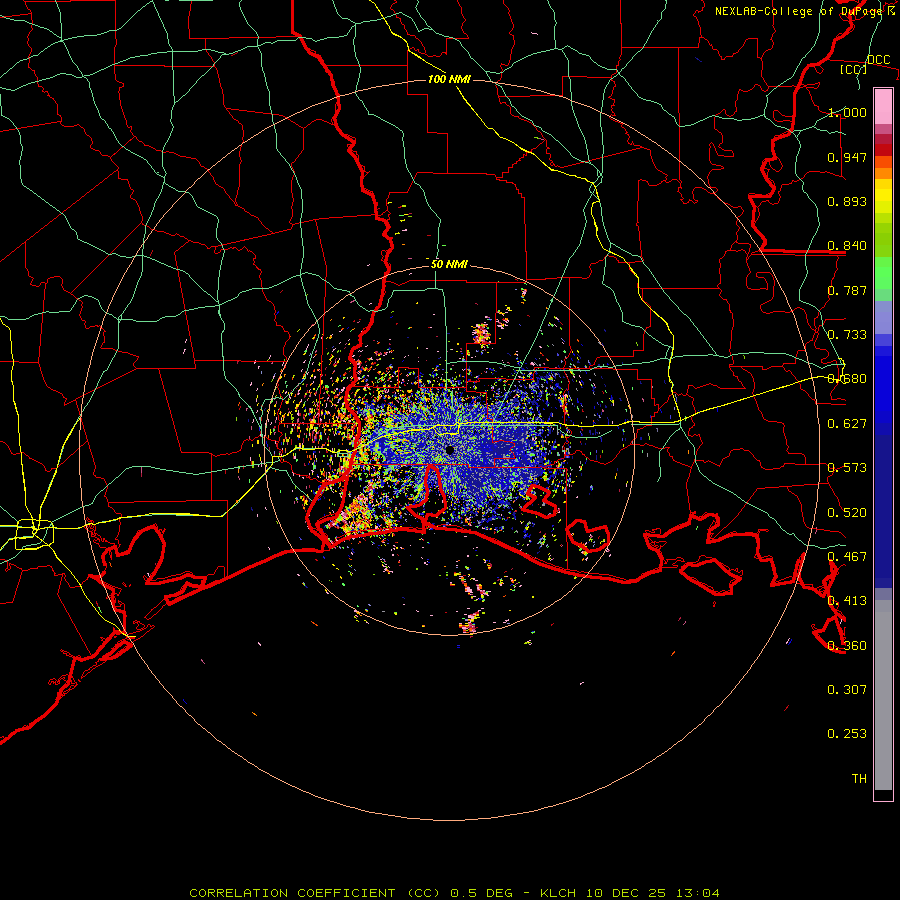Click the KLCH station ID in the caption
The height and width of the screenshot is (900, 900).
[x=558, y=893]
